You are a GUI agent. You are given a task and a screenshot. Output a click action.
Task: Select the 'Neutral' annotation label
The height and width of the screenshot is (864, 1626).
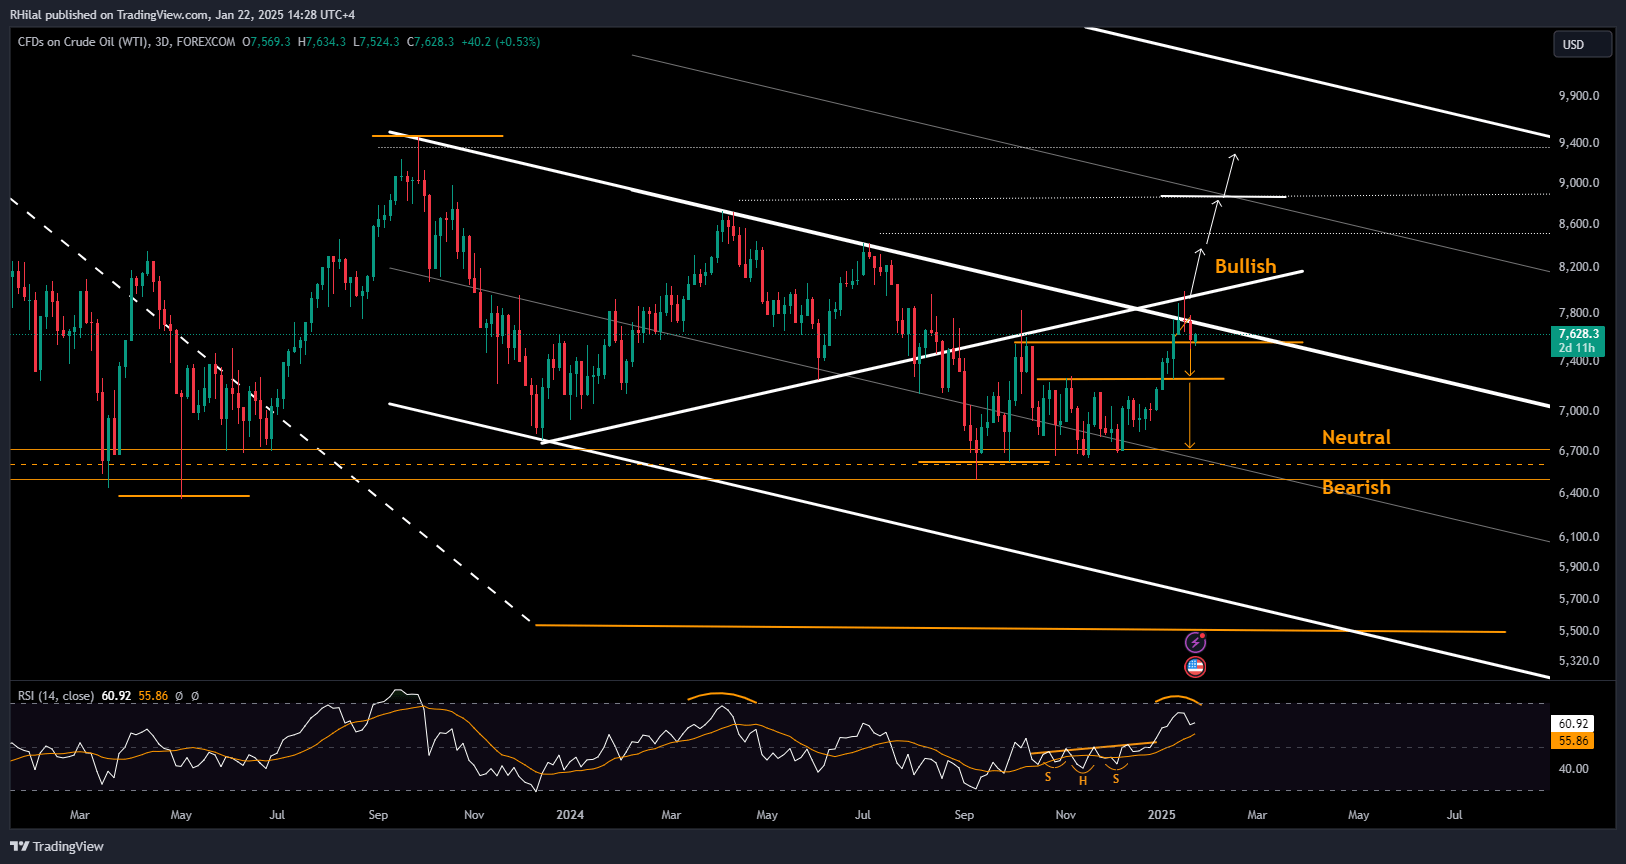(x=1356, y=437)
